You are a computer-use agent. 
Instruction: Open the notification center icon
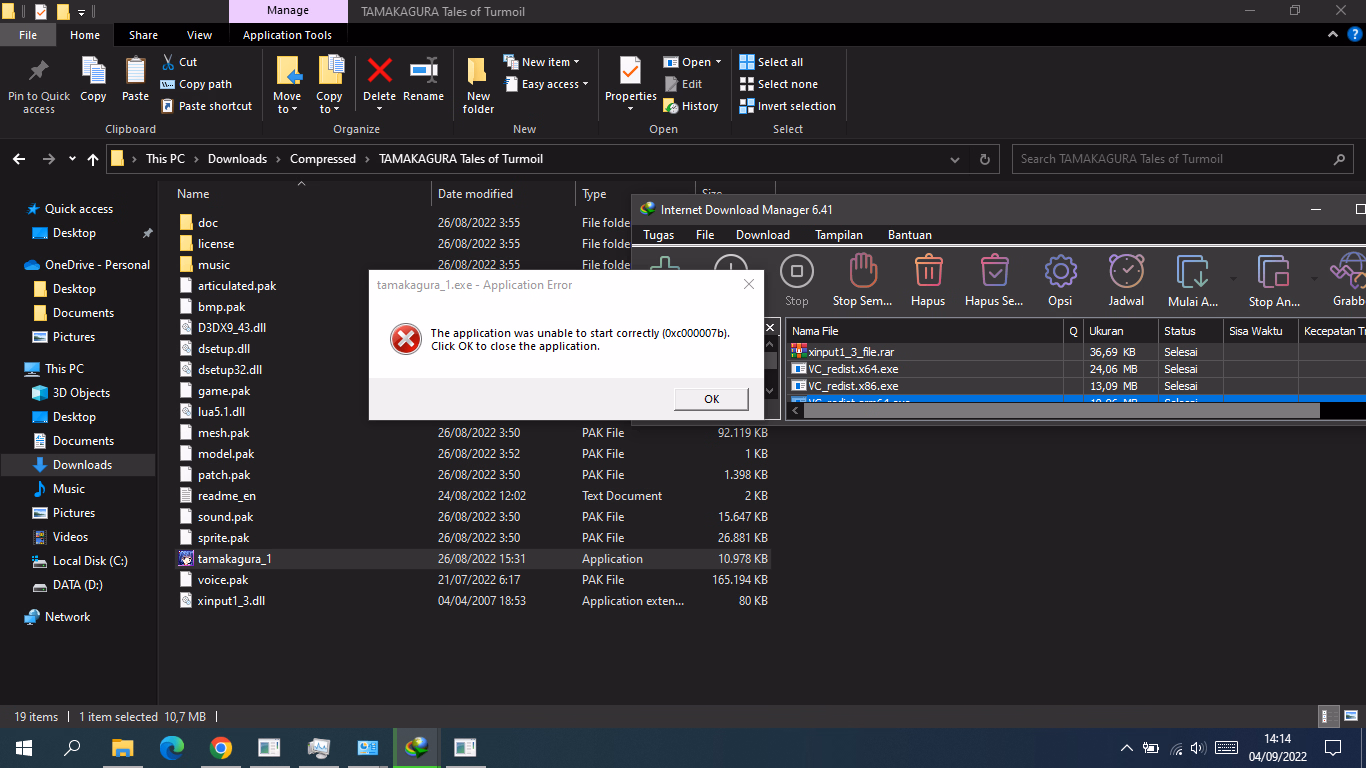click(x=1332, y=748)
